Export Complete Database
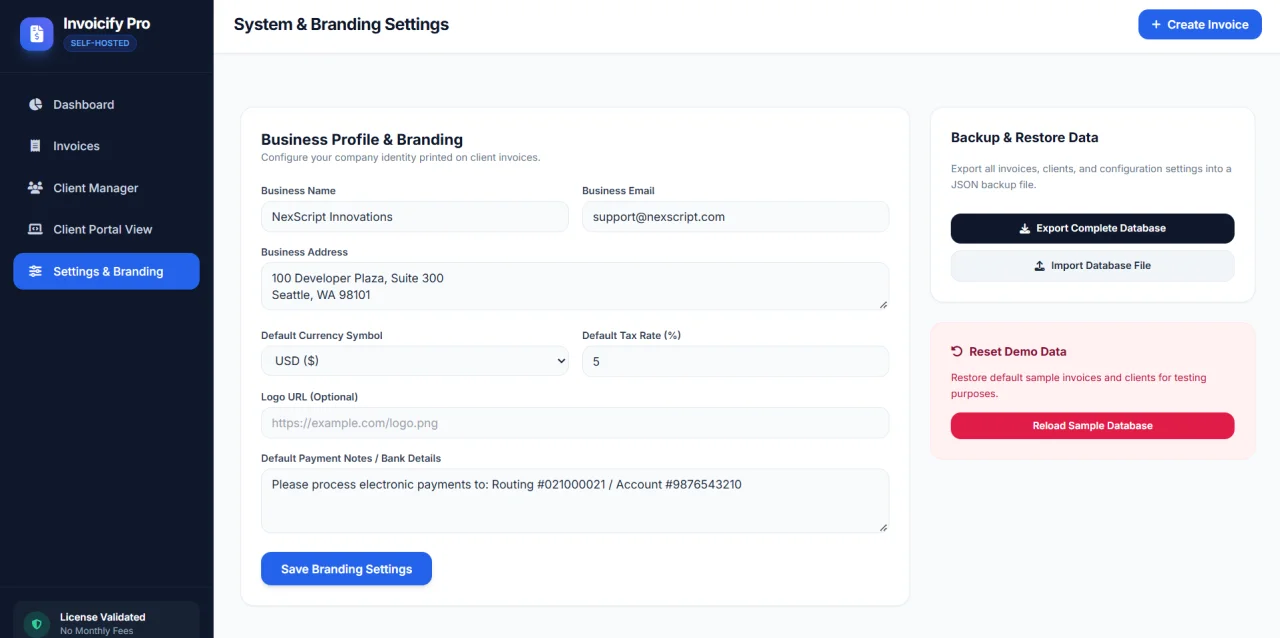 point(1092,228)
